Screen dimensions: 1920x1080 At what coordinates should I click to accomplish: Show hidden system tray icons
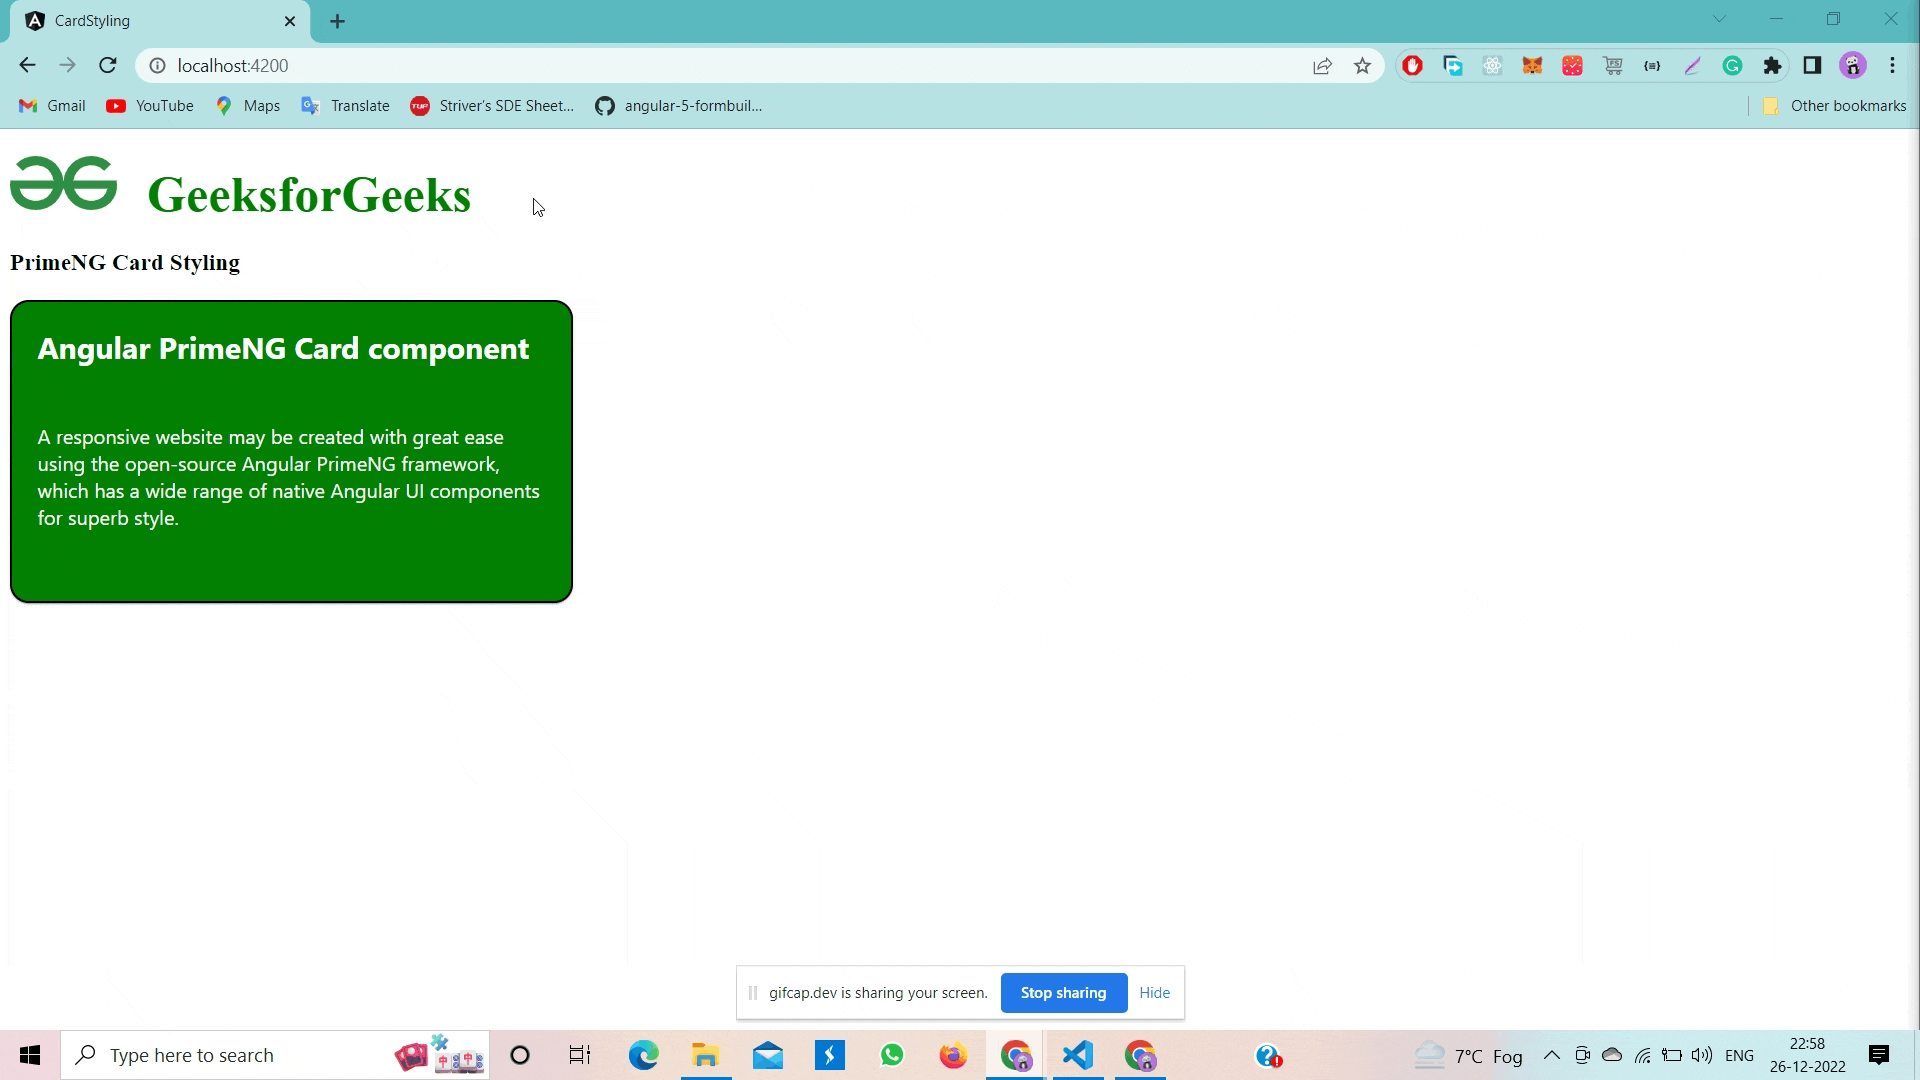(x=1551, y=1055)
